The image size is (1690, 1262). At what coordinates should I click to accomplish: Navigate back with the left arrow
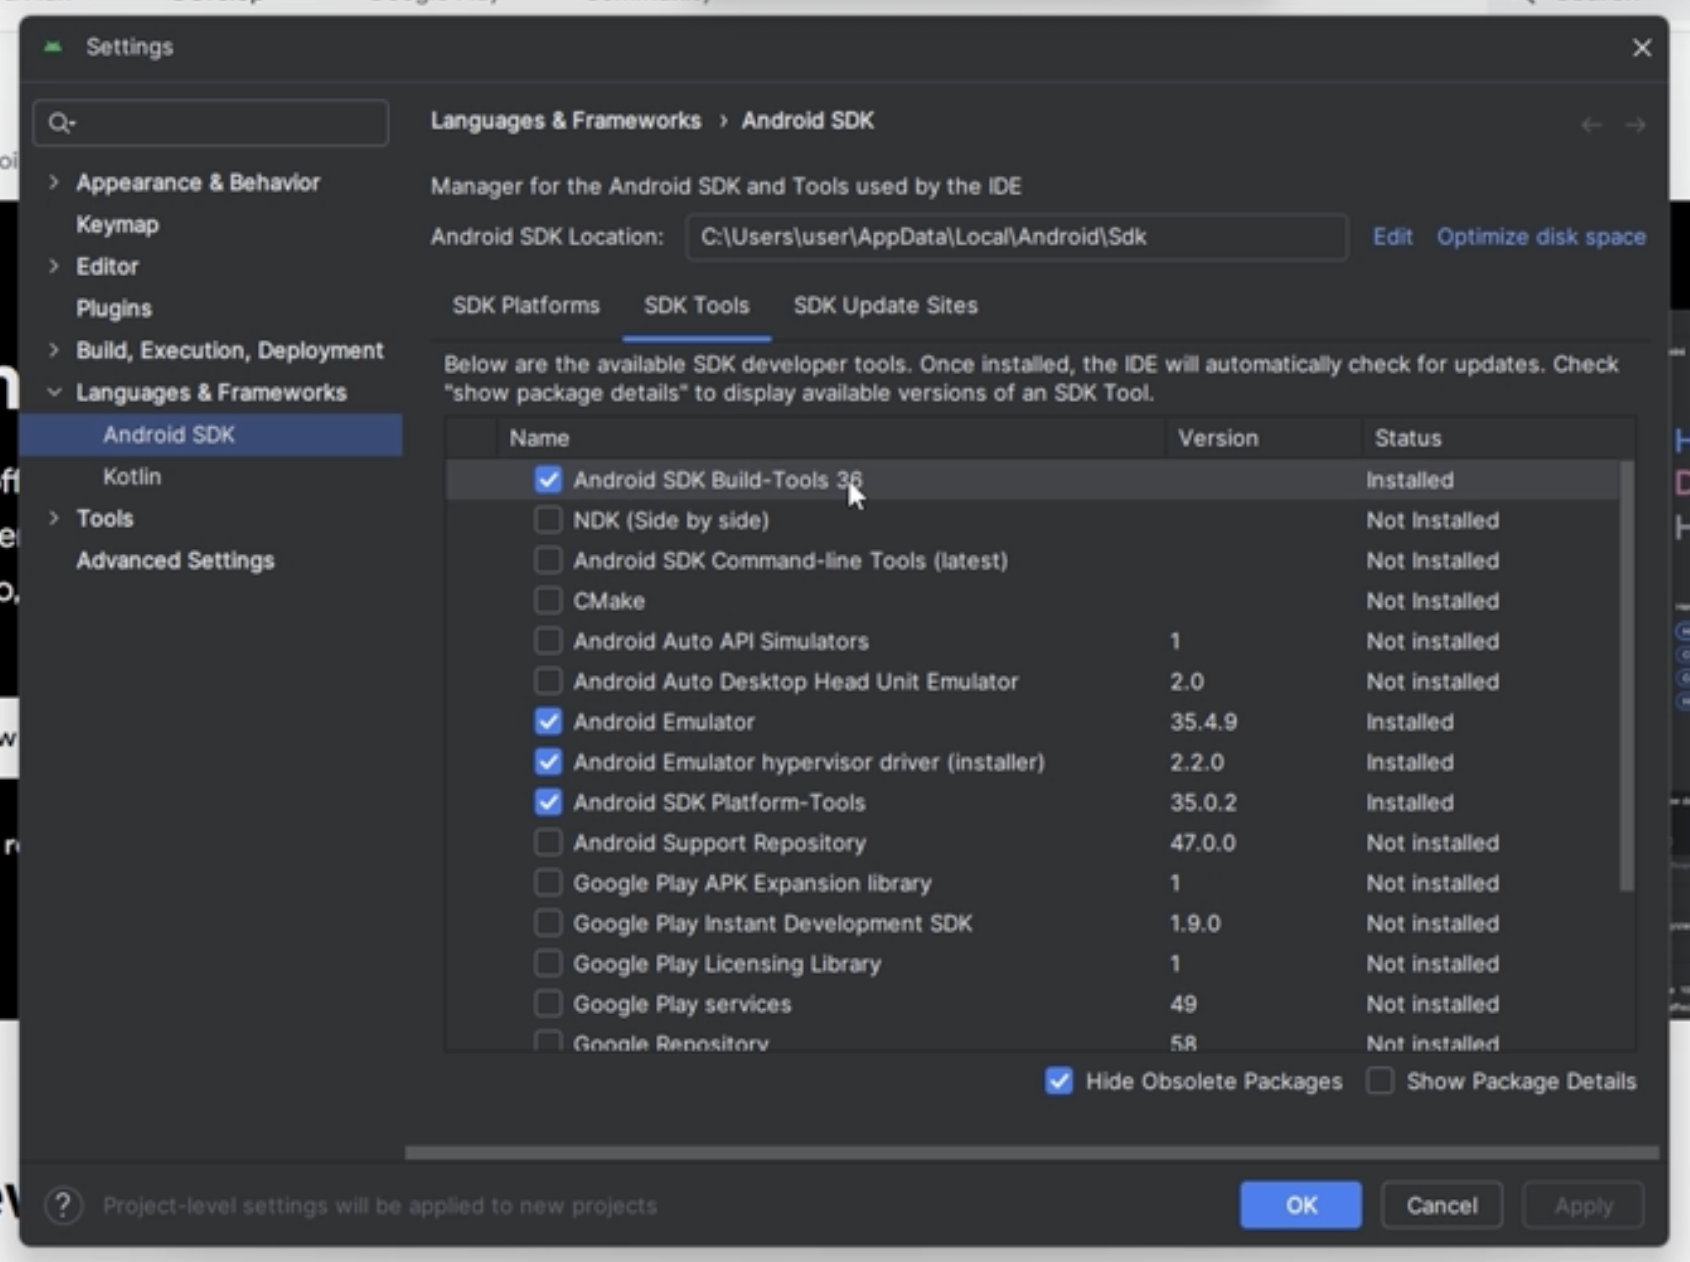click(1591, 125)
